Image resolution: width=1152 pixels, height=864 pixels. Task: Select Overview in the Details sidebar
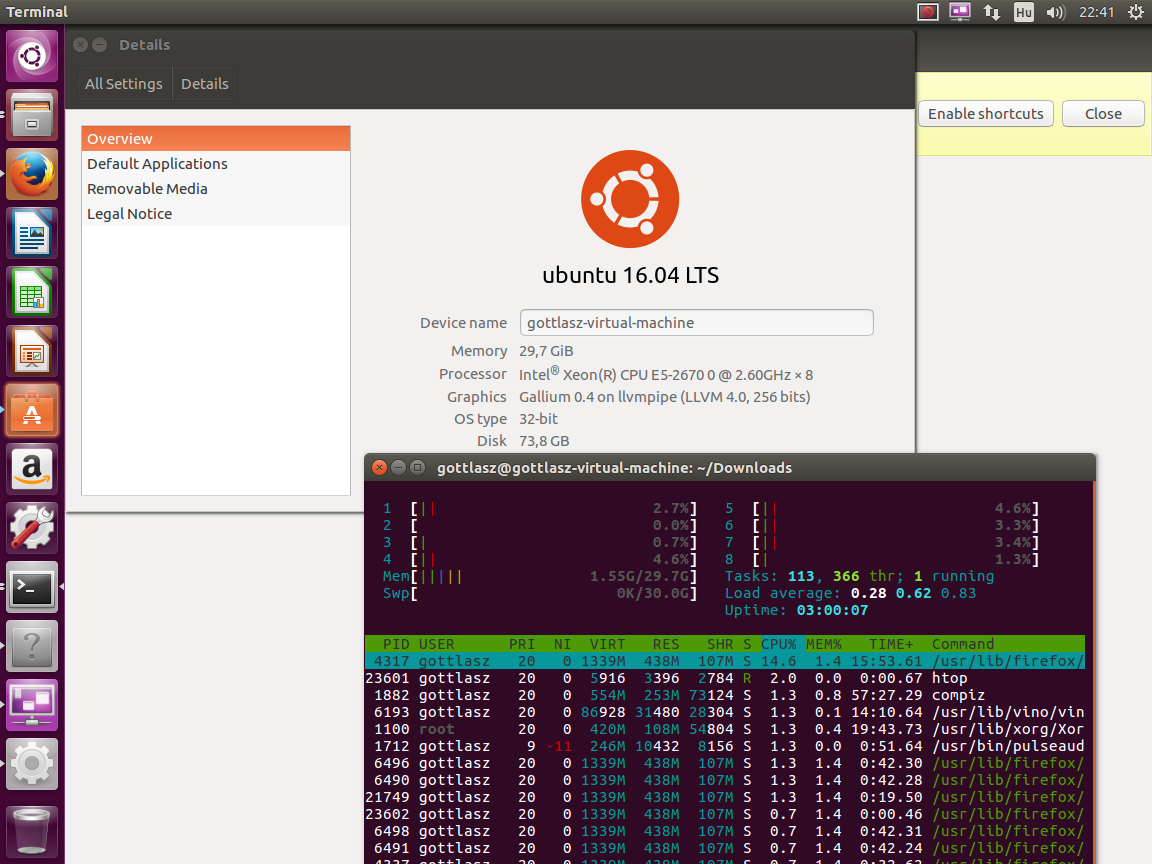pyautogui.click(x=215, y=139)
